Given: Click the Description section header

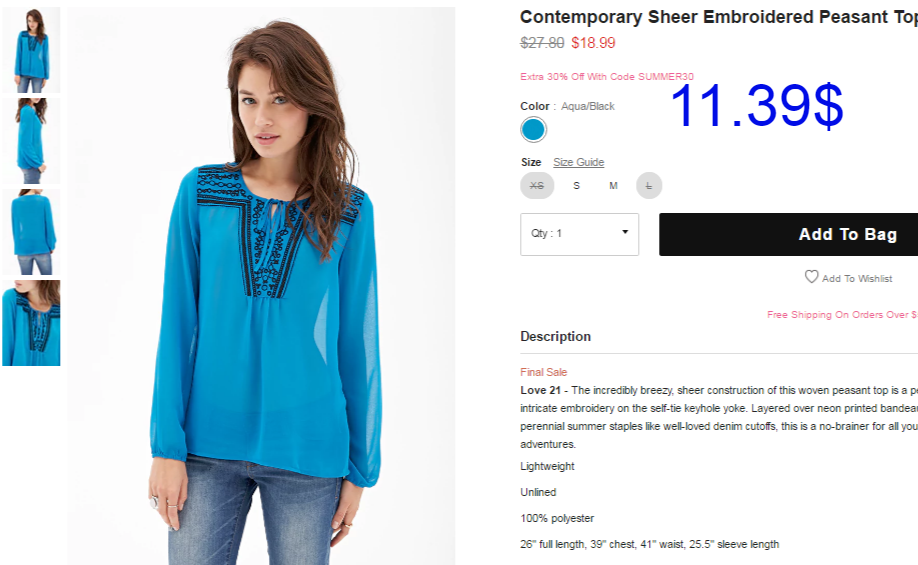Looking at the screenshot, I should click(556, 337).
